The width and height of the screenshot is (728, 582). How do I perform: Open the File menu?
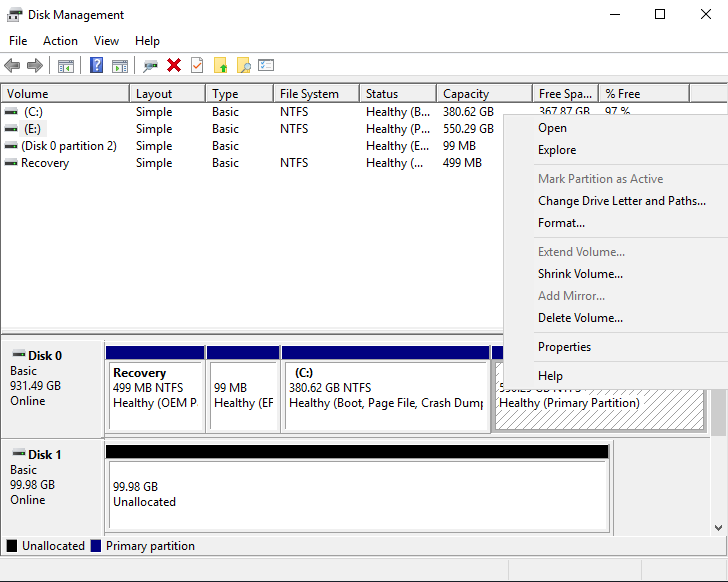(18, 41)
